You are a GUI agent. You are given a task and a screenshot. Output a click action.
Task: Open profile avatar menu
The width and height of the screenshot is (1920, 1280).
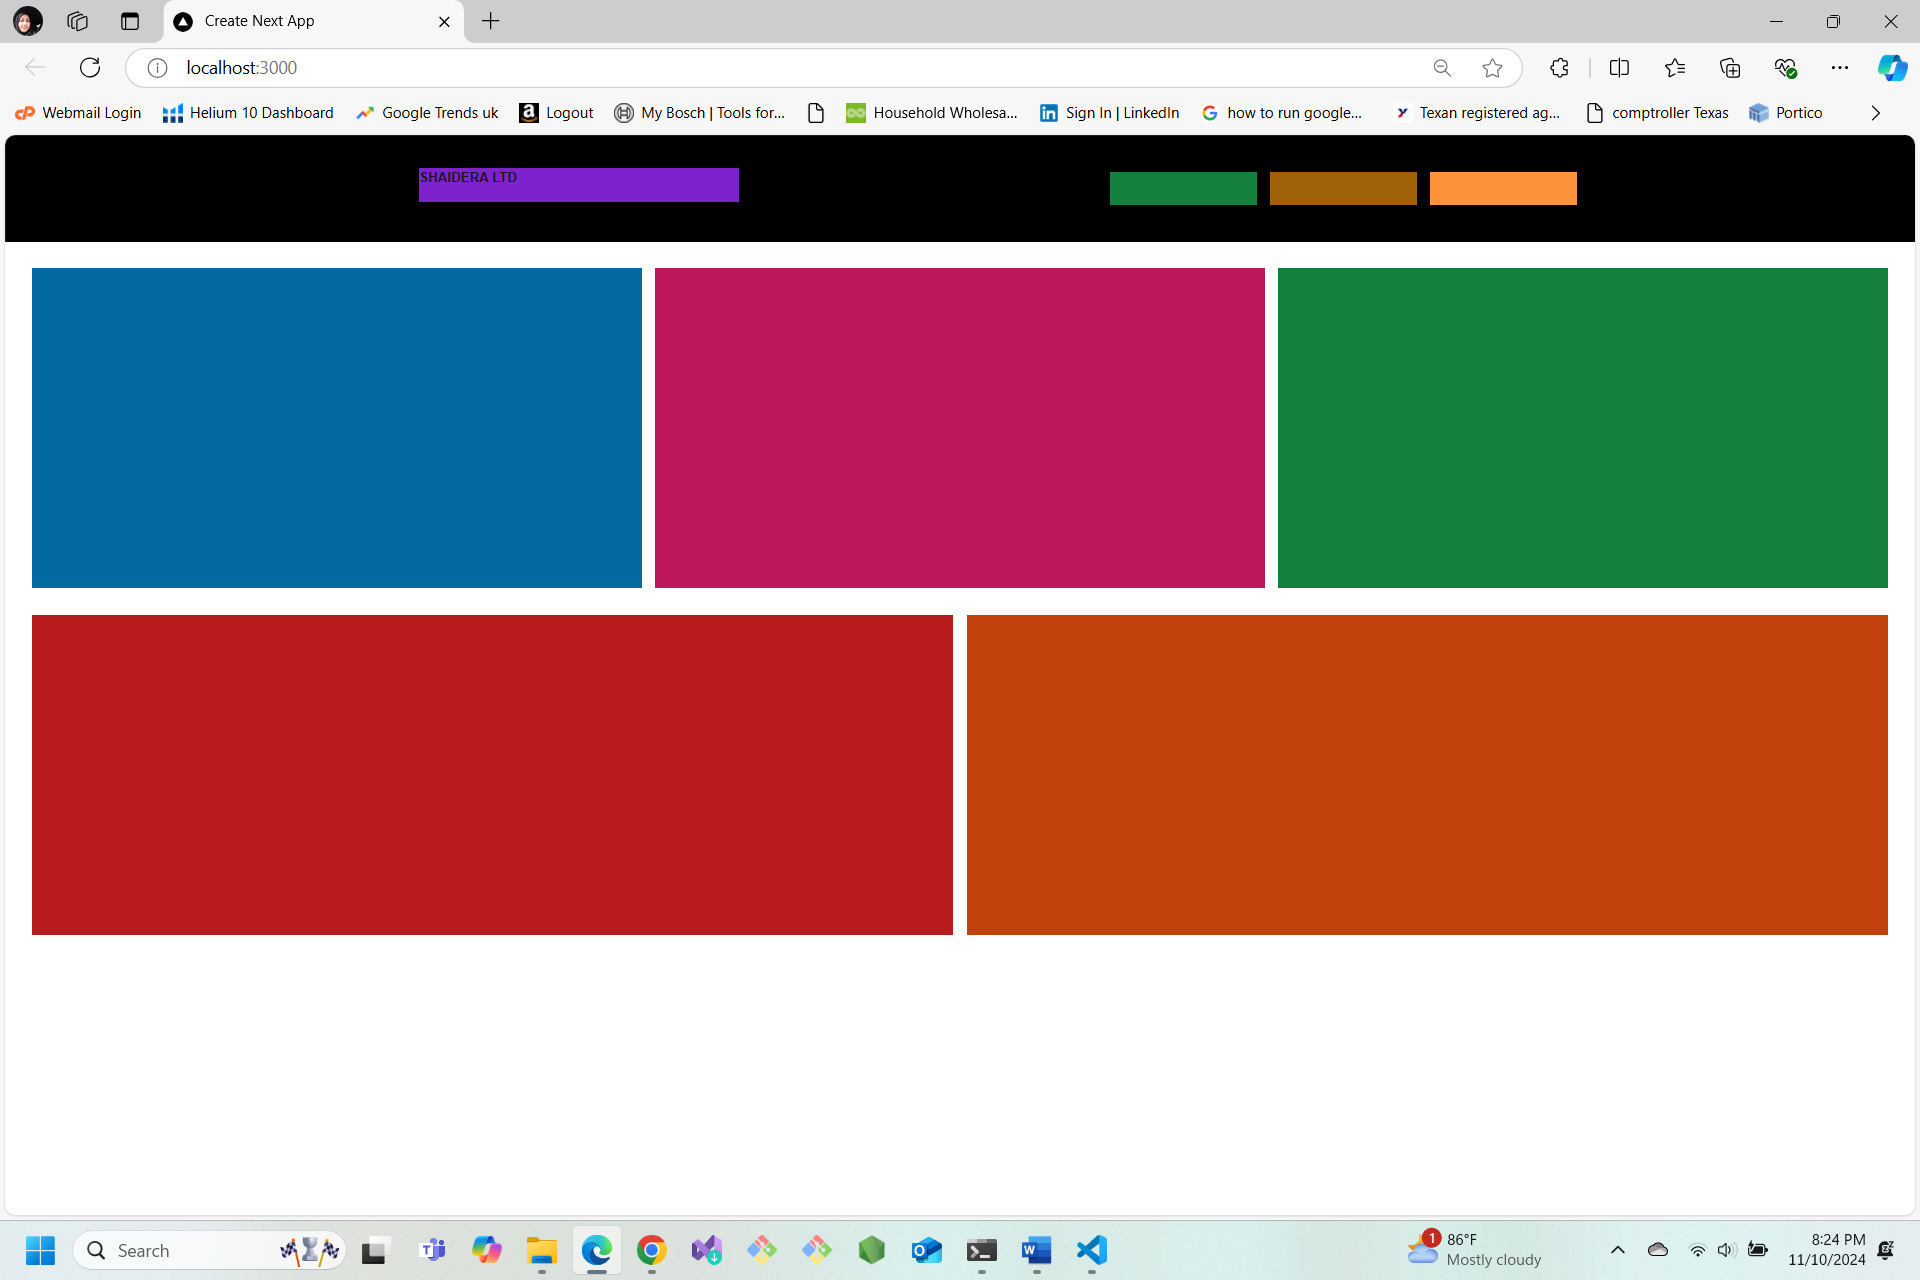tap(28, 21)
